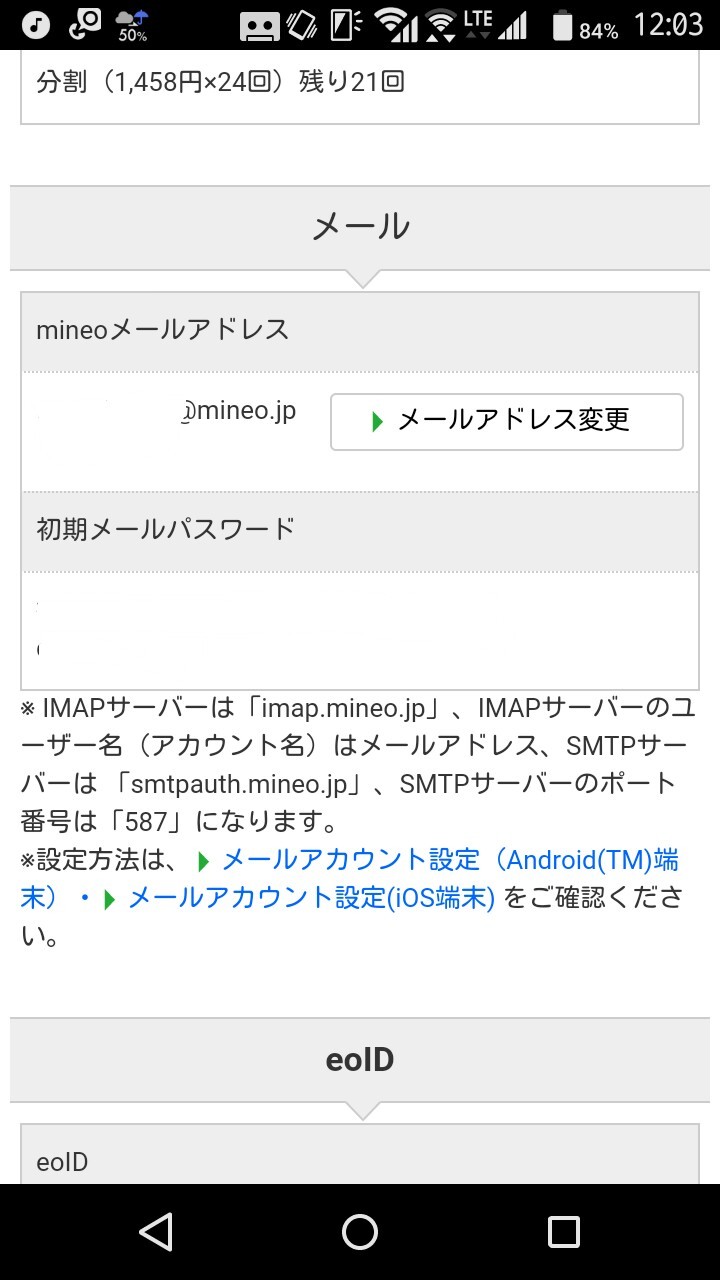
Task: Tap the weather 50% notification icon
Action: tap(132, 25)
